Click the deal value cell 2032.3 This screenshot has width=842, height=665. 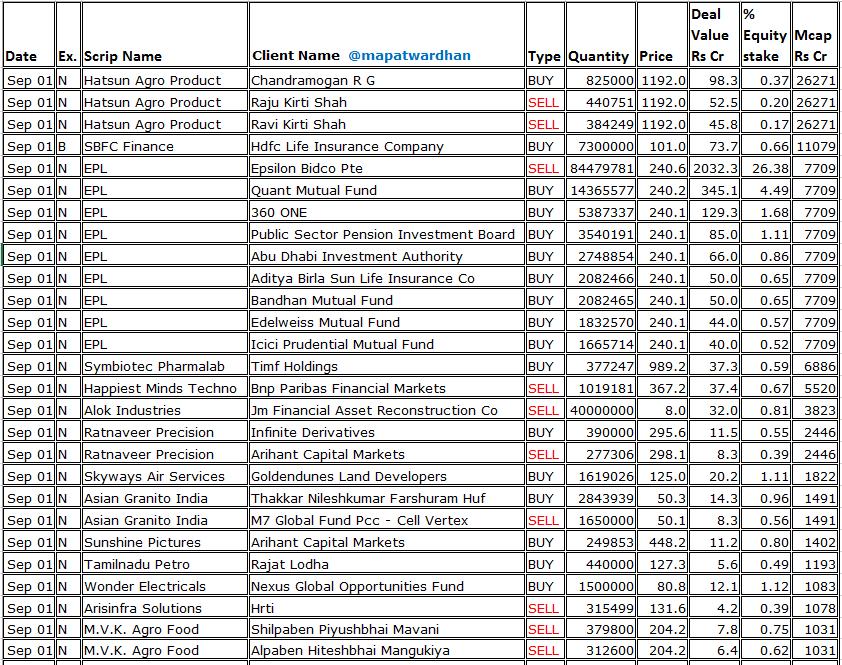coord(714,168)
